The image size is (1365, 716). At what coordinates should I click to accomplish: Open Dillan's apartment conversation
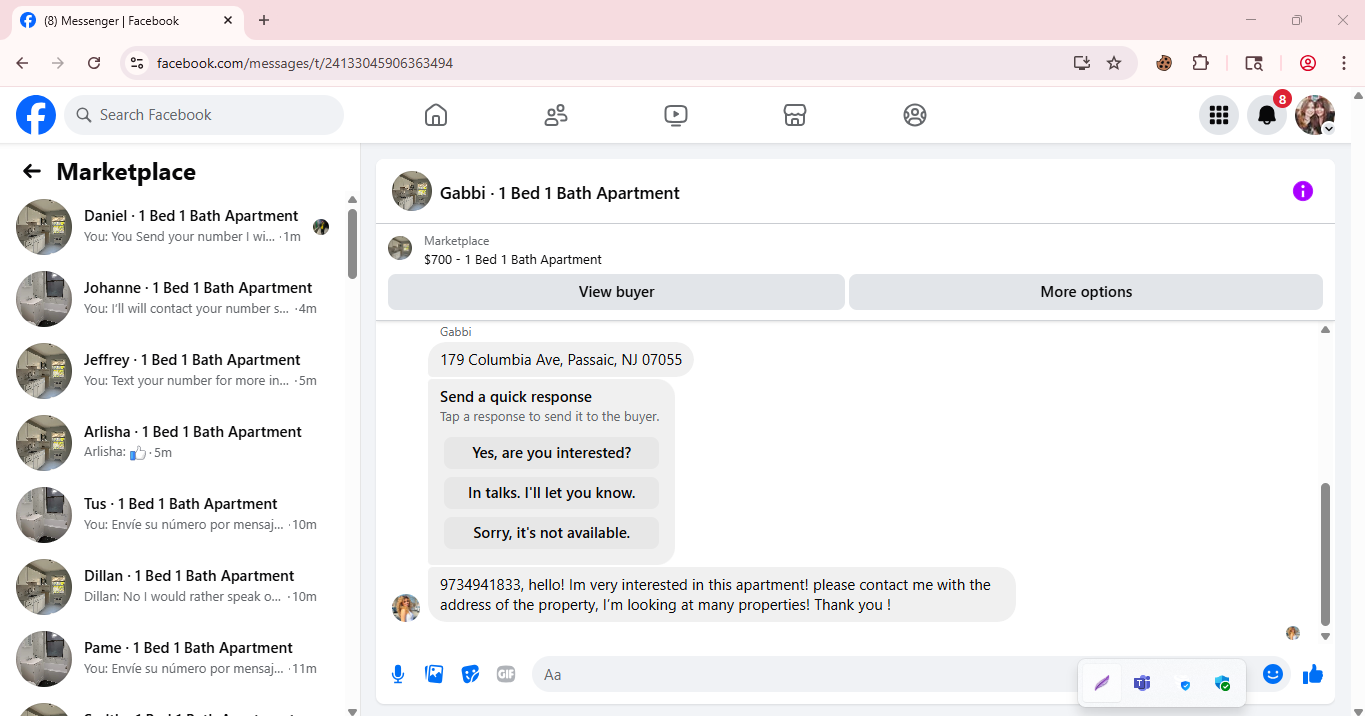(175, 586)
